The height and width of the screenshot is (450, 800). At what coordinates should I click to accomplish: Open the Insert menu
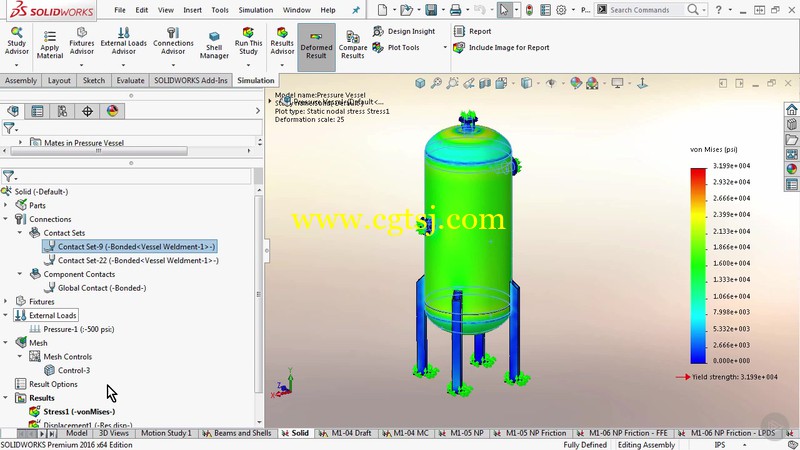click(192, 10)
